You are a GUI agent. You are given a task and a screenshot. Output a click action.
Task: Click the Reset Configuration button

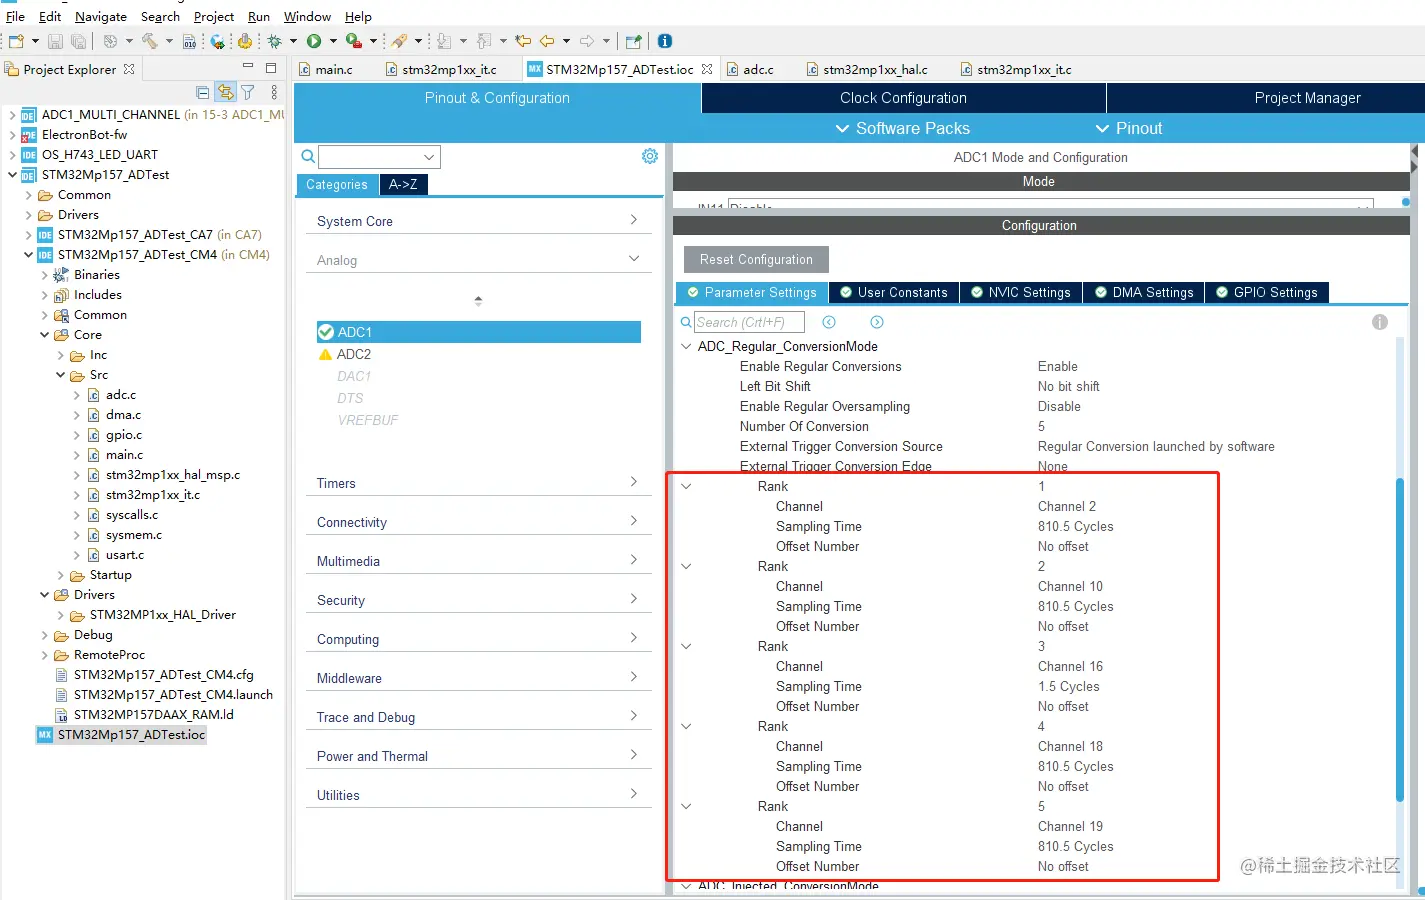coord(756,259)
